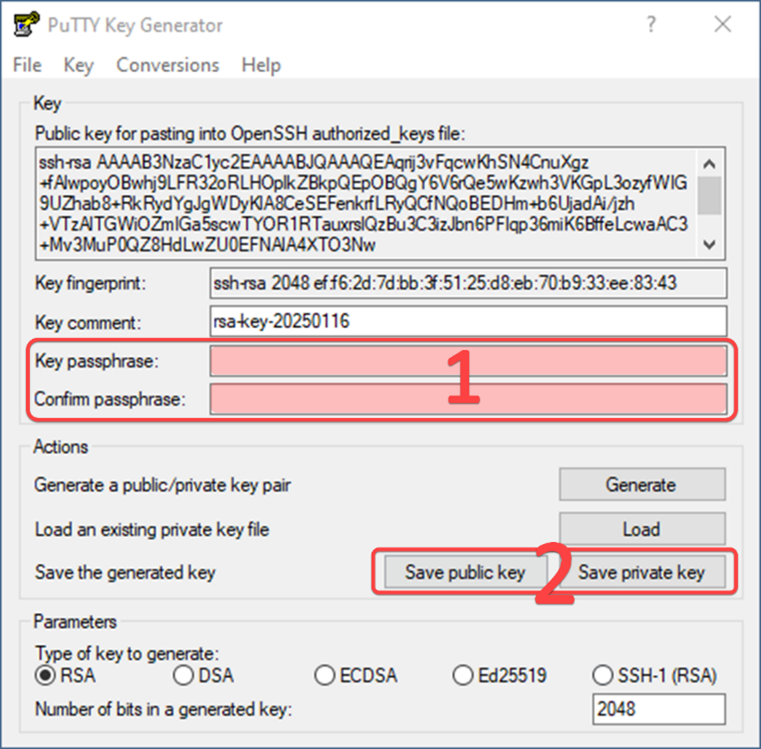Click the Key comment field
Image resolution: width=761 pixels, height=749 pixels.
468,321
